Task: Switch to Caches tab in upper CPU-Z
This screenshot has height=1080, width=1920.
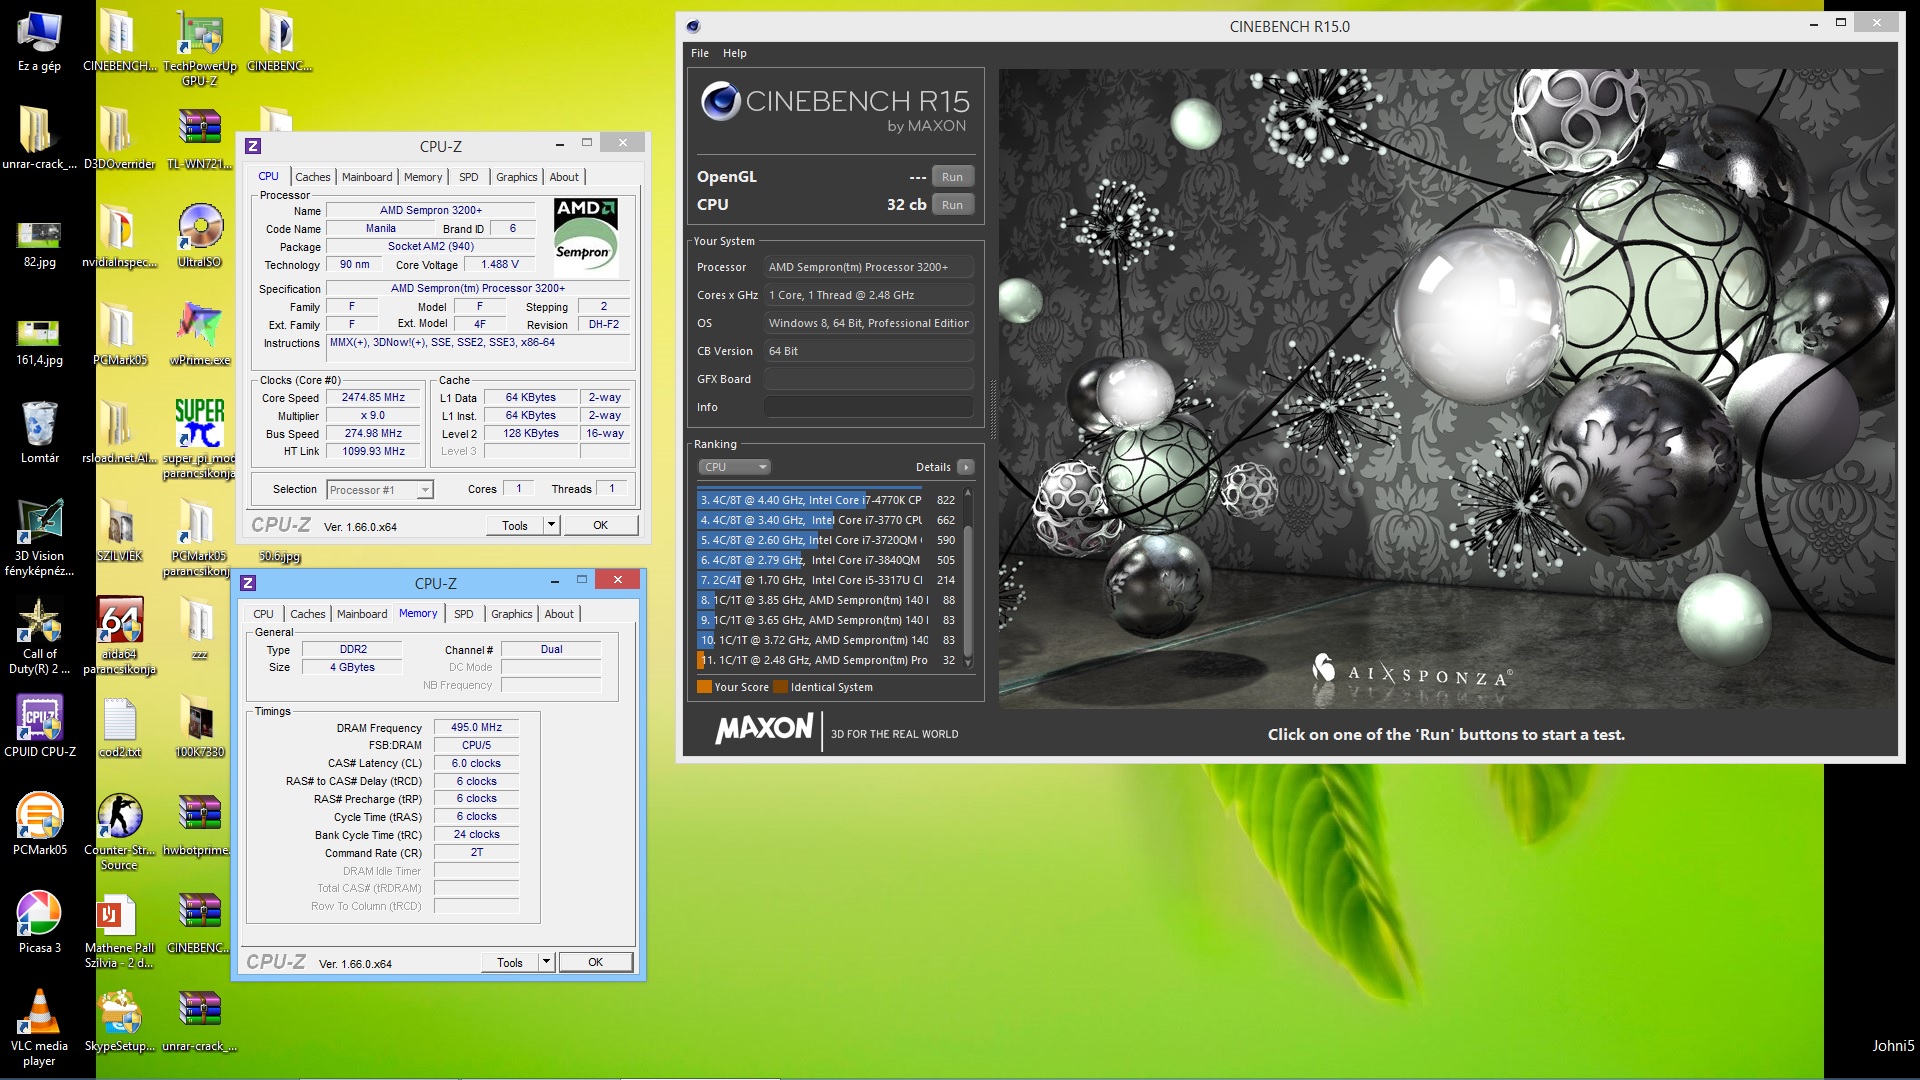Action: 312,177
